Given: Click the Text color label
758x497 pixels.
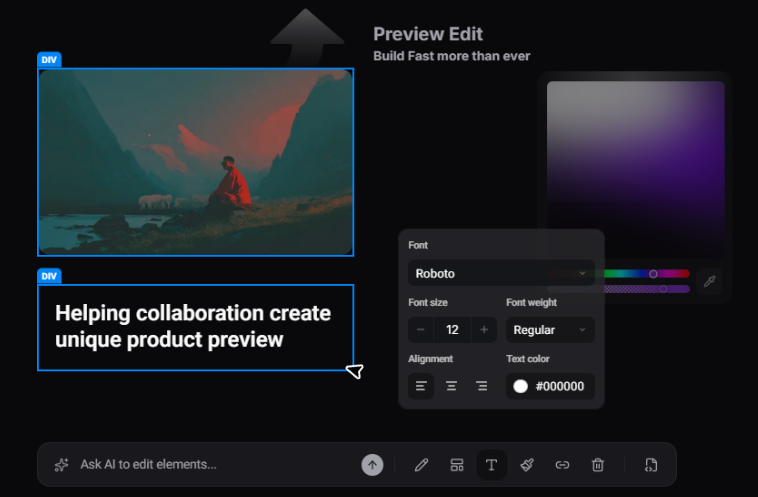Looking at the screenshot, I should click(527, 359).
